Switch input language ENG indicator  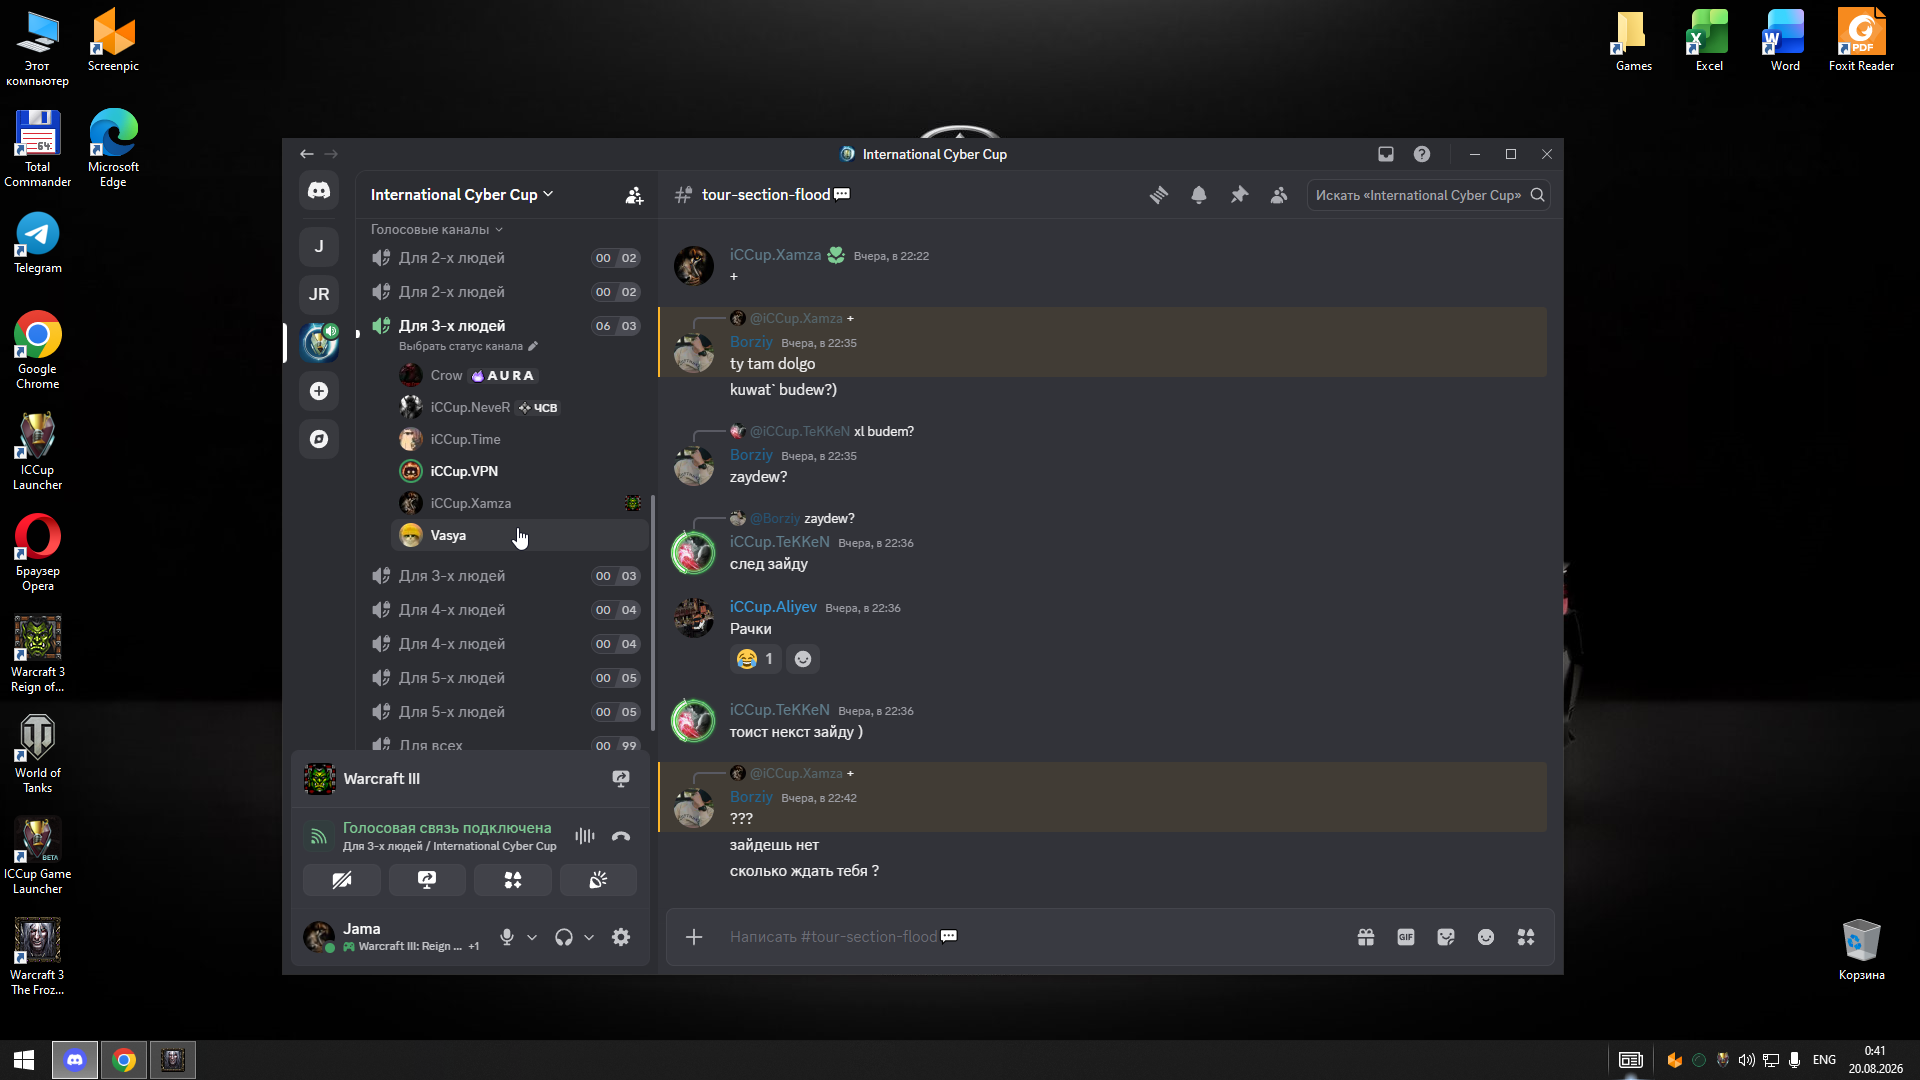1824,1060
